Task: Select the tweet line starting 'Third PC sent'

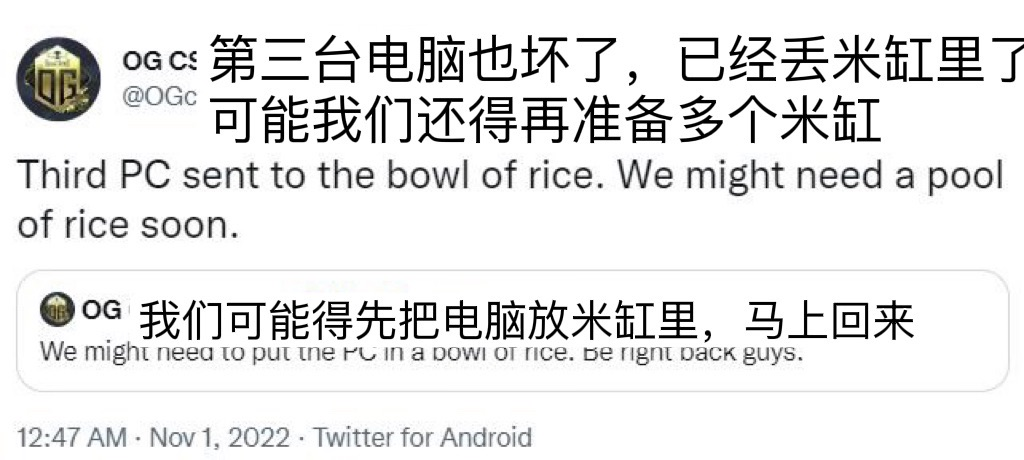Action: 509,177
